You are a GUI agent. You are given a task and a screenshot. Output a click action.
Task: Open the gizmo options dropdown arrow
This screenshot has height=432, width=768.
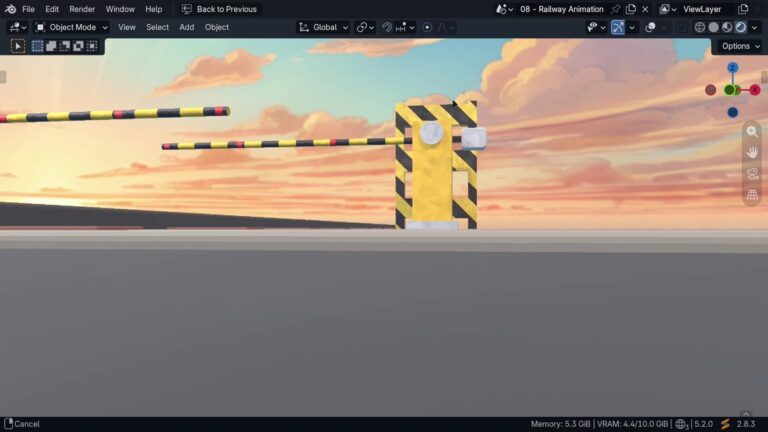(632, 27)
